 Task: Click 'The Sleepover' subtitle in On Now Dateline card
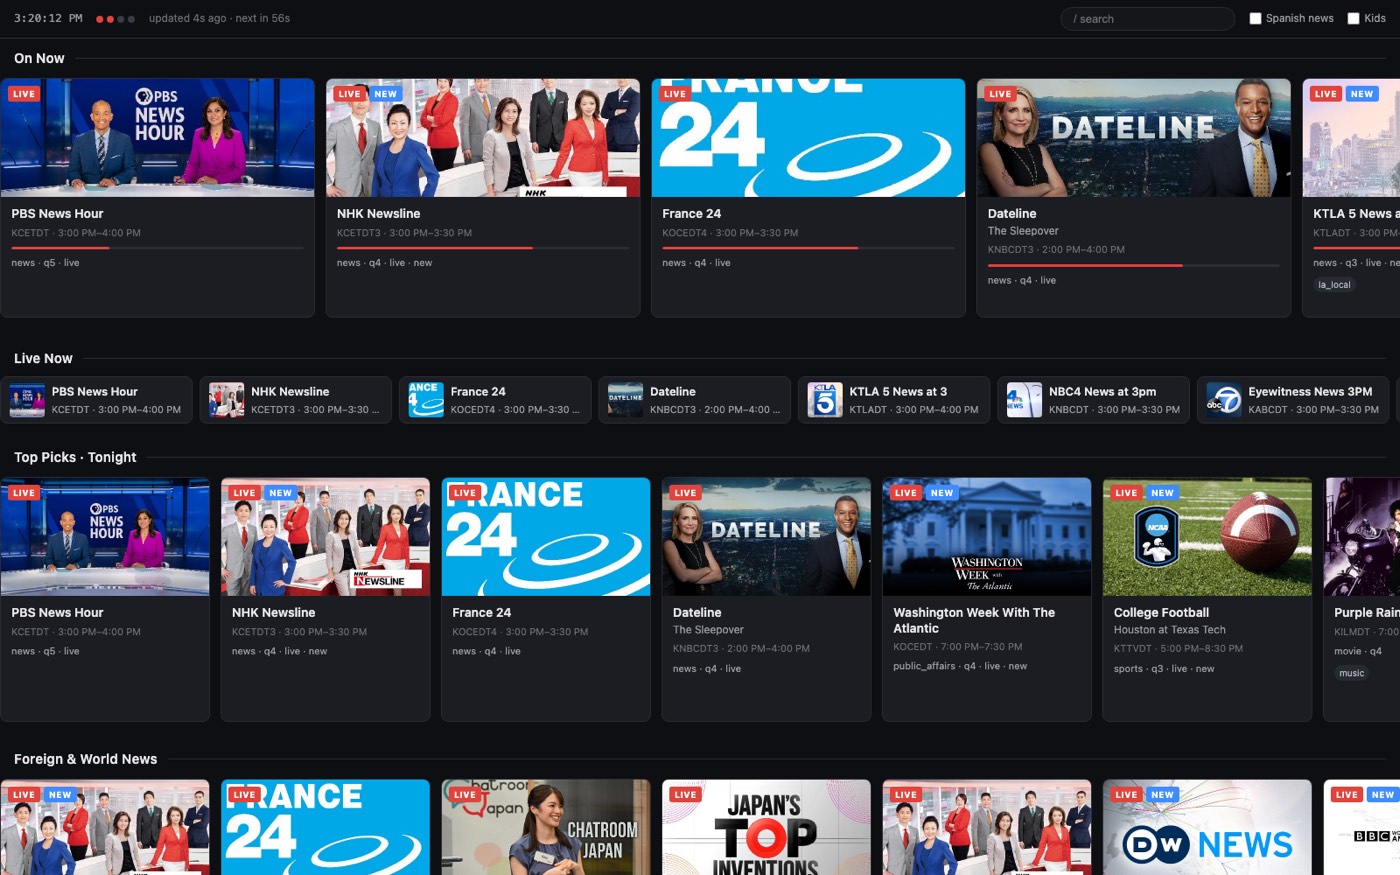tap(1023, 231)
